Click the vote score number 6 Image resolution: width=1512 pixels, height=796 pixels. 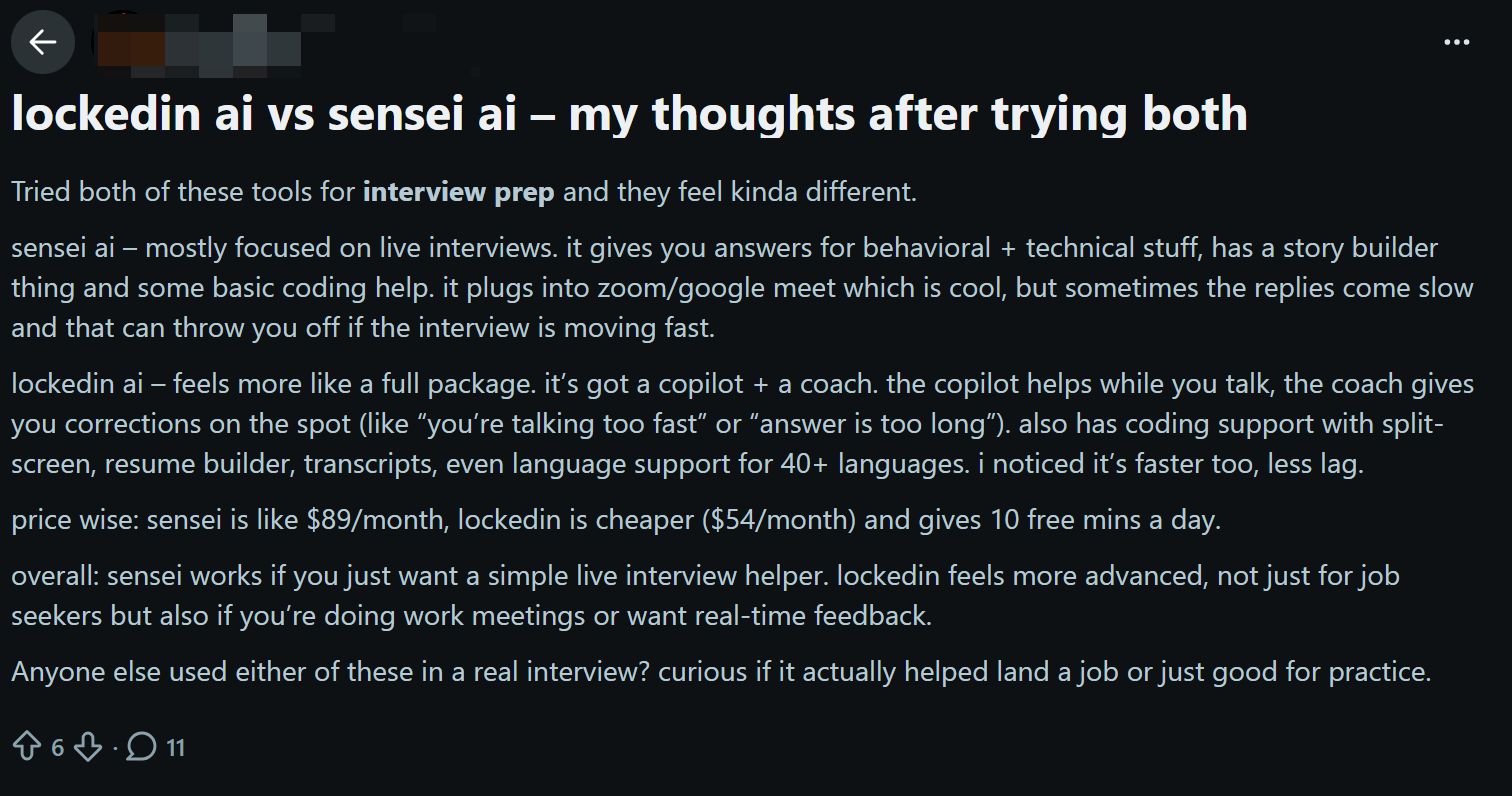tap(57, 747)
